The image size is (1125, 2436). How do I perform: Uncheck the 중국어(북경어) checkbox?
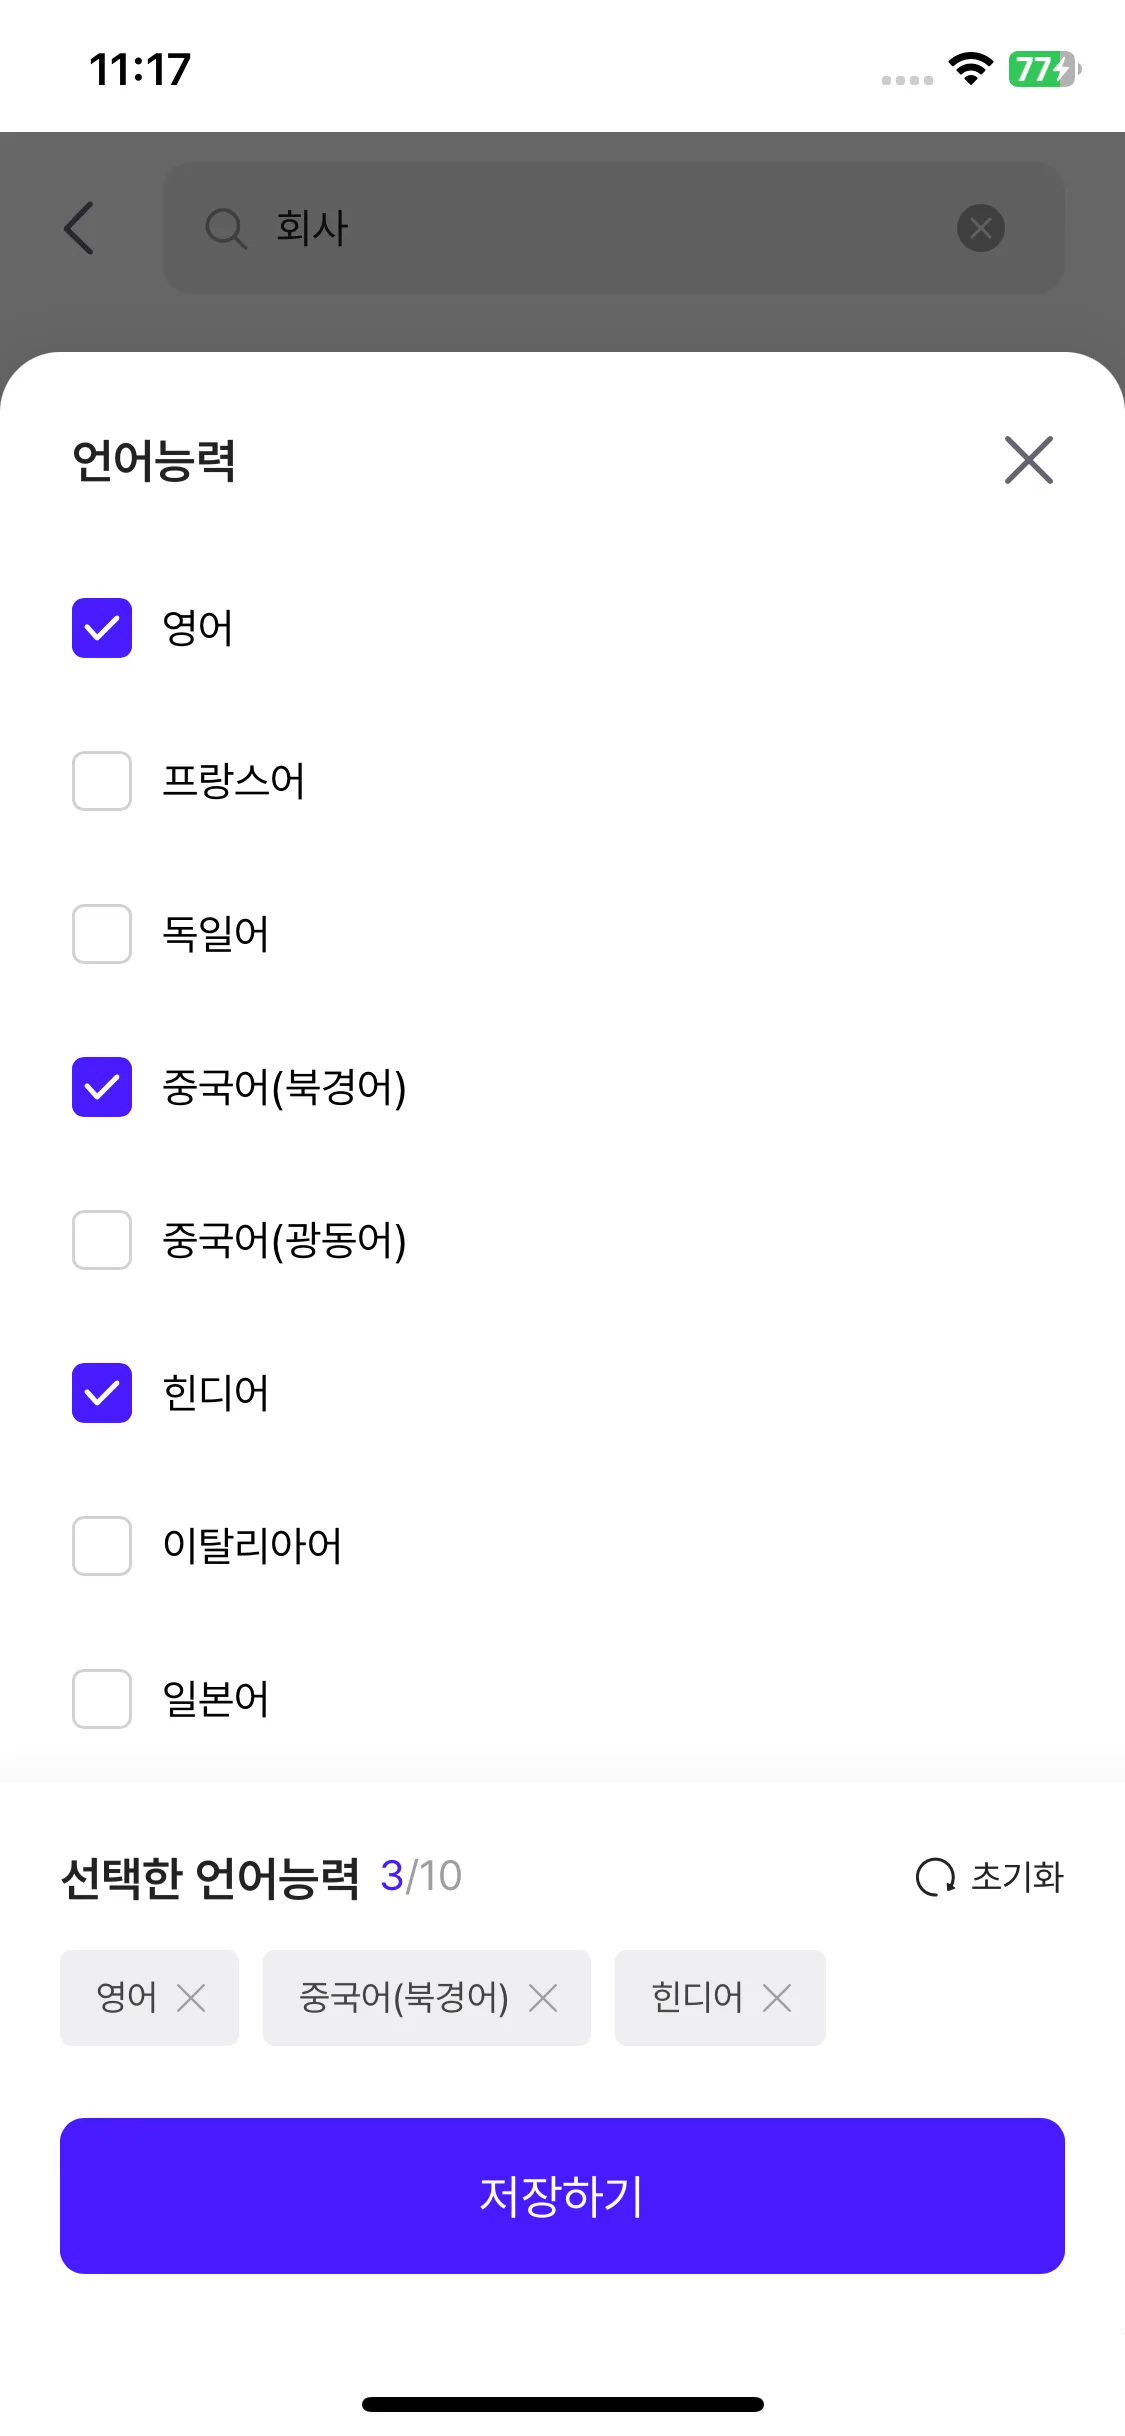coord(102,1087)
